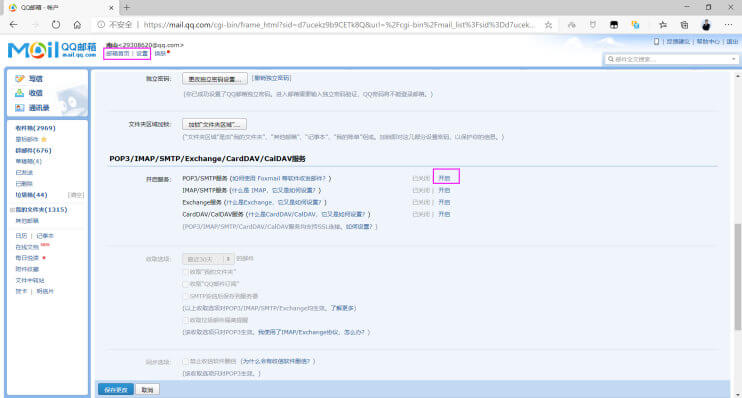Open 设置 in top navigation
Image resolution: width=742 pixels, height=398 pixels.
(142, 53)
